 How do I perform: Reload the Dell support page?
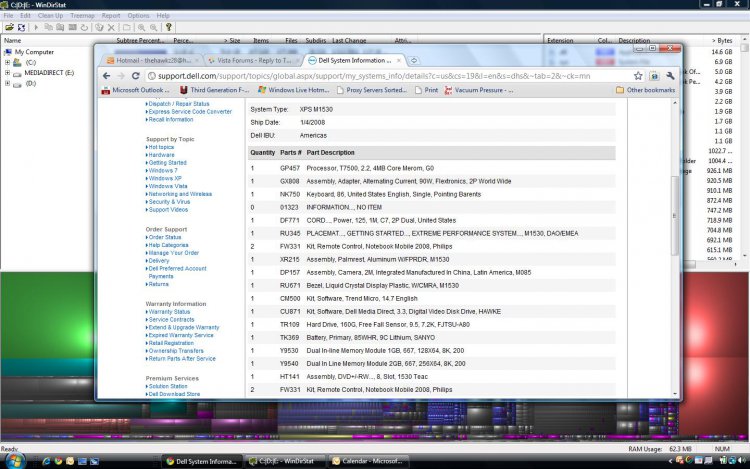point(136,76)
